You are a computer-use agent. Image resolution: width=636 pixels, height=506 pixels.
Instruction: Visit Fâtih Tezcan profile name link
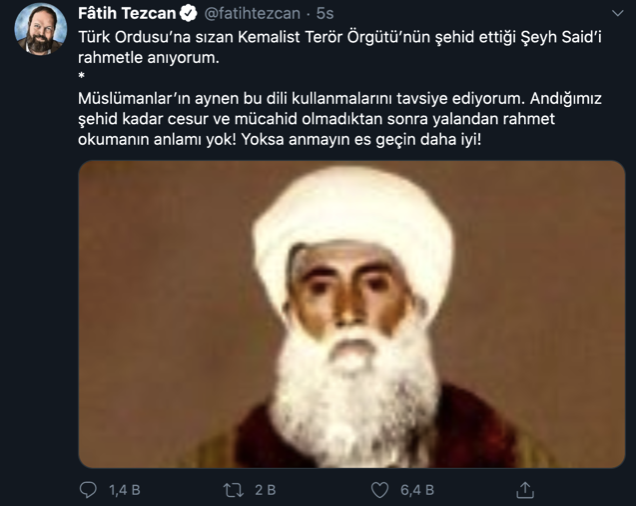pyautogui.click(x=127, y=13)
